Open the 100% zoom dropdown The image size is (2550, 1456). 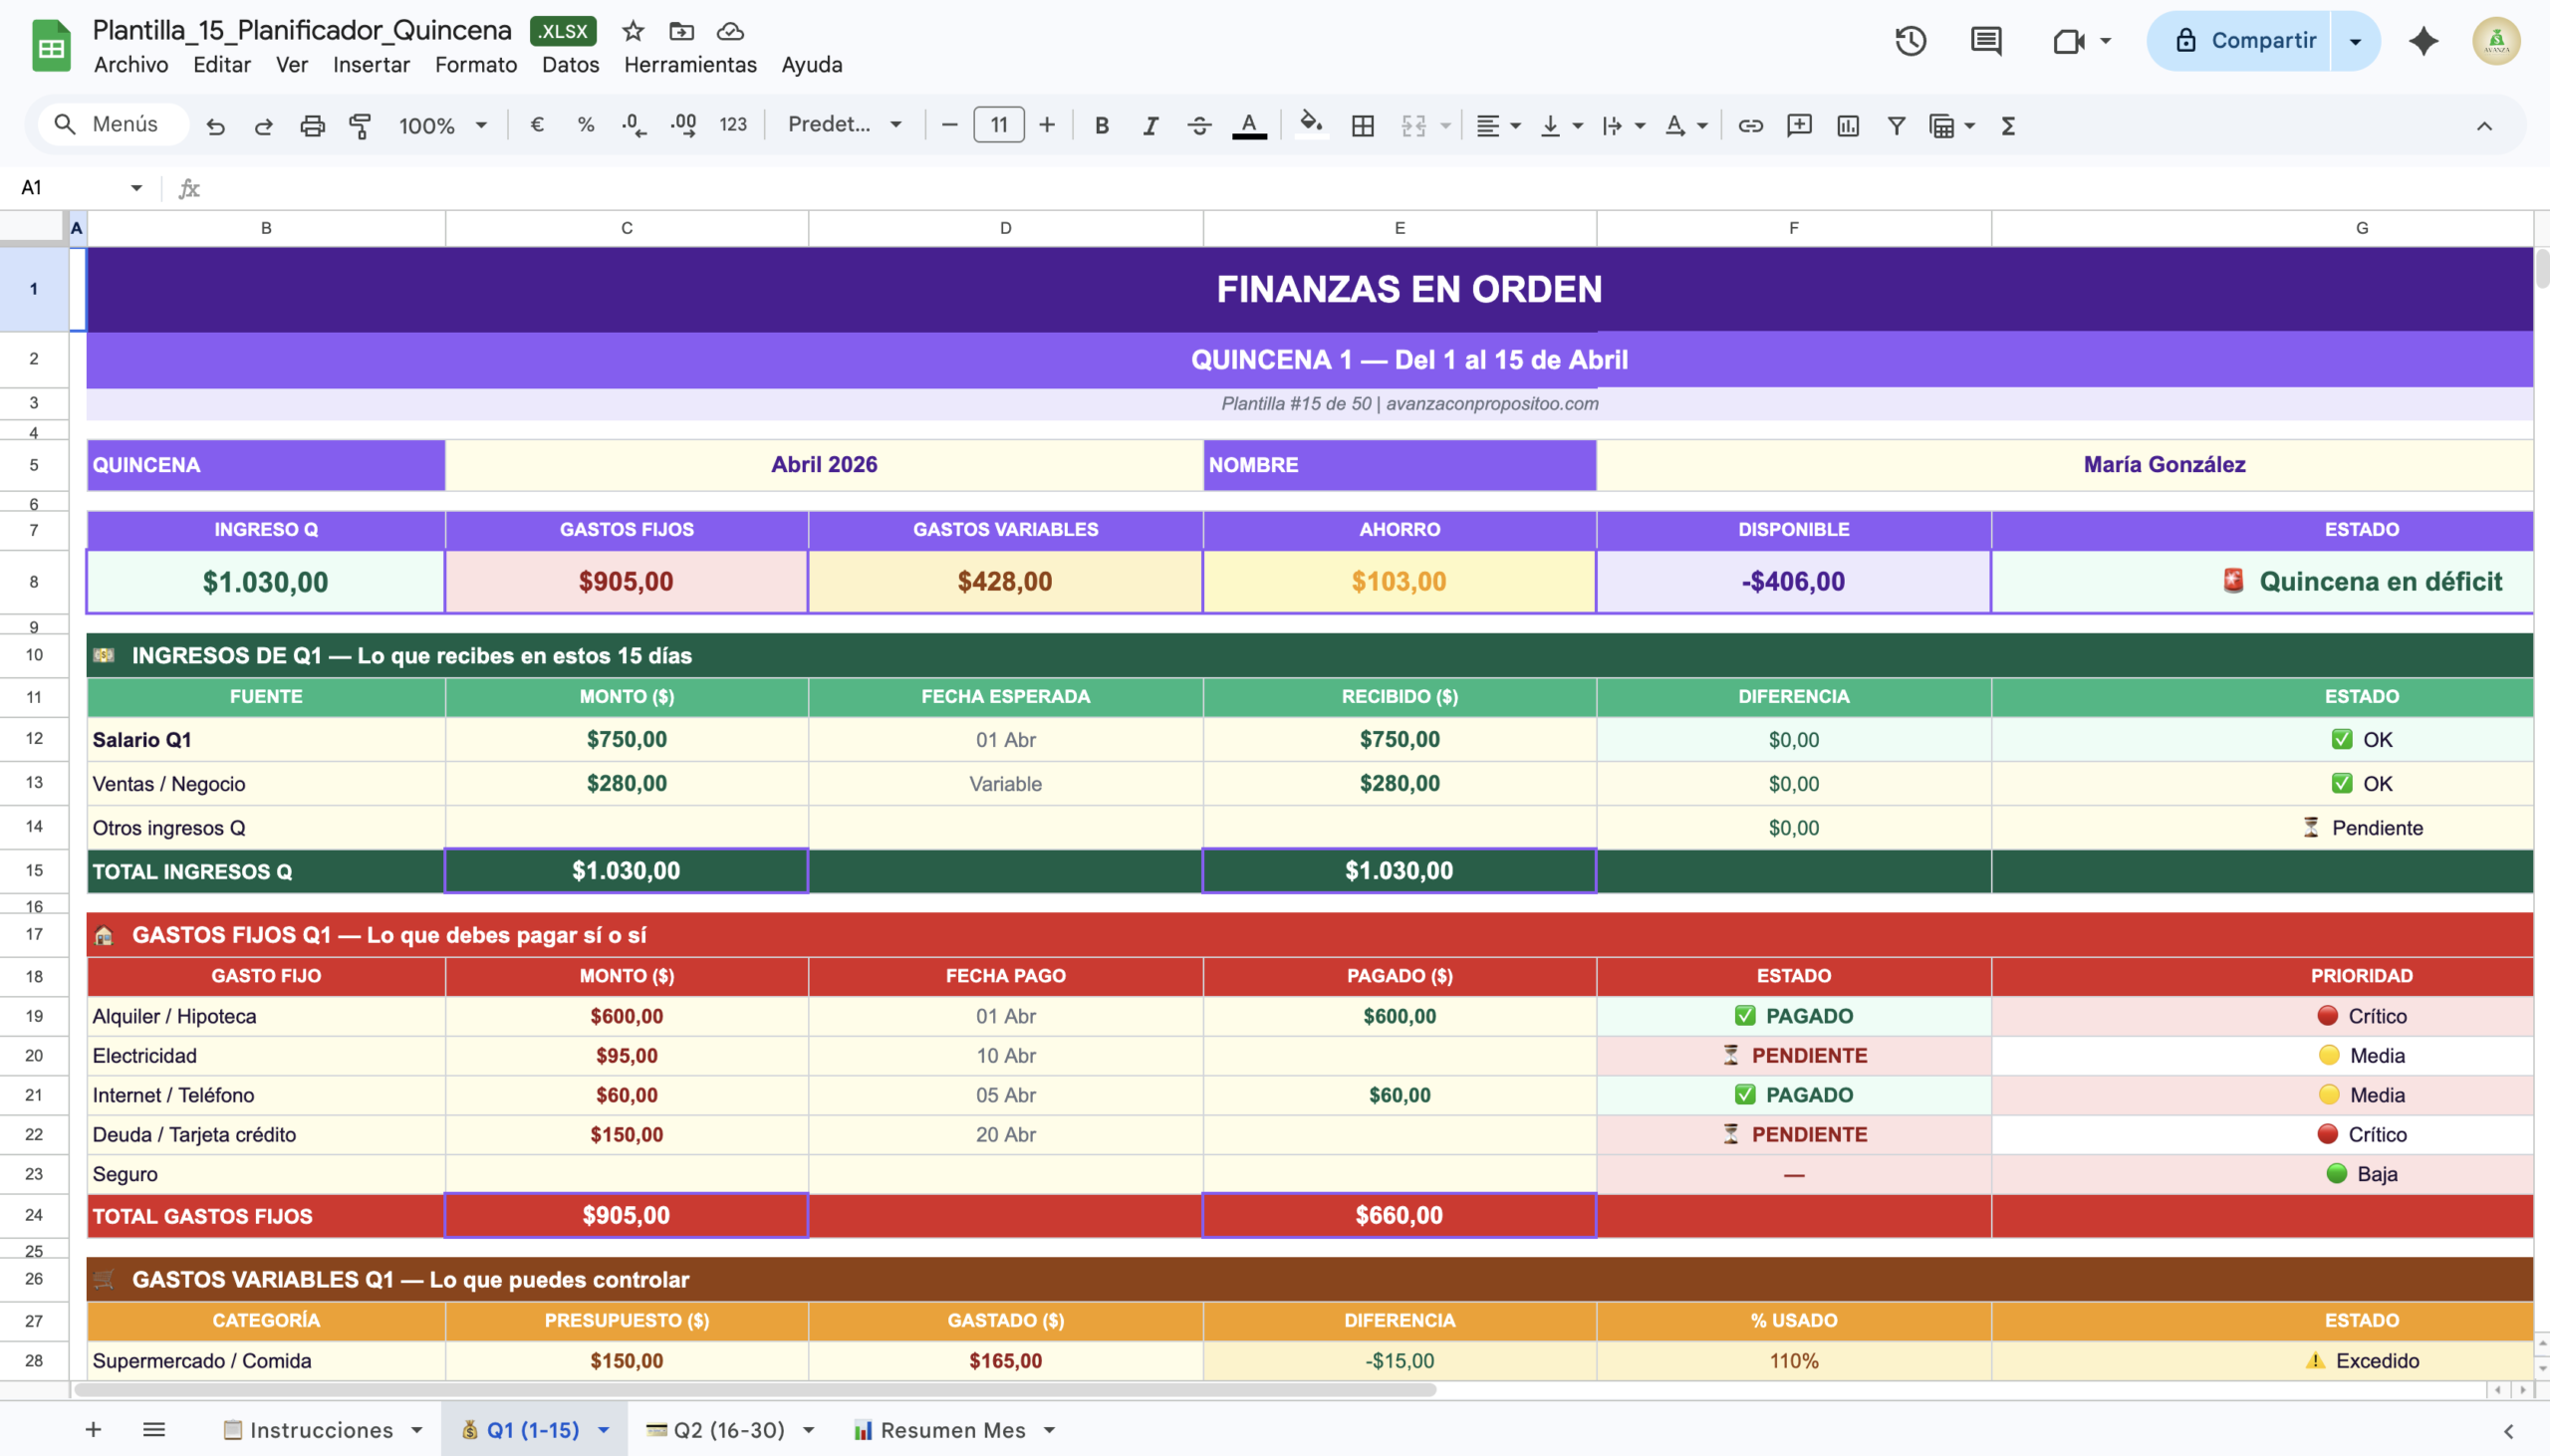[442, 126]
